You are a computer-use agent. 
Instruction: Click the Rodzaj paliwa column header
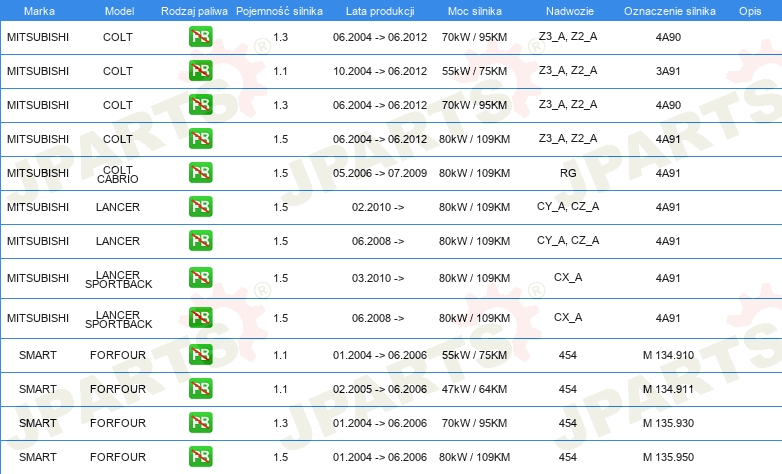(194, 11)
